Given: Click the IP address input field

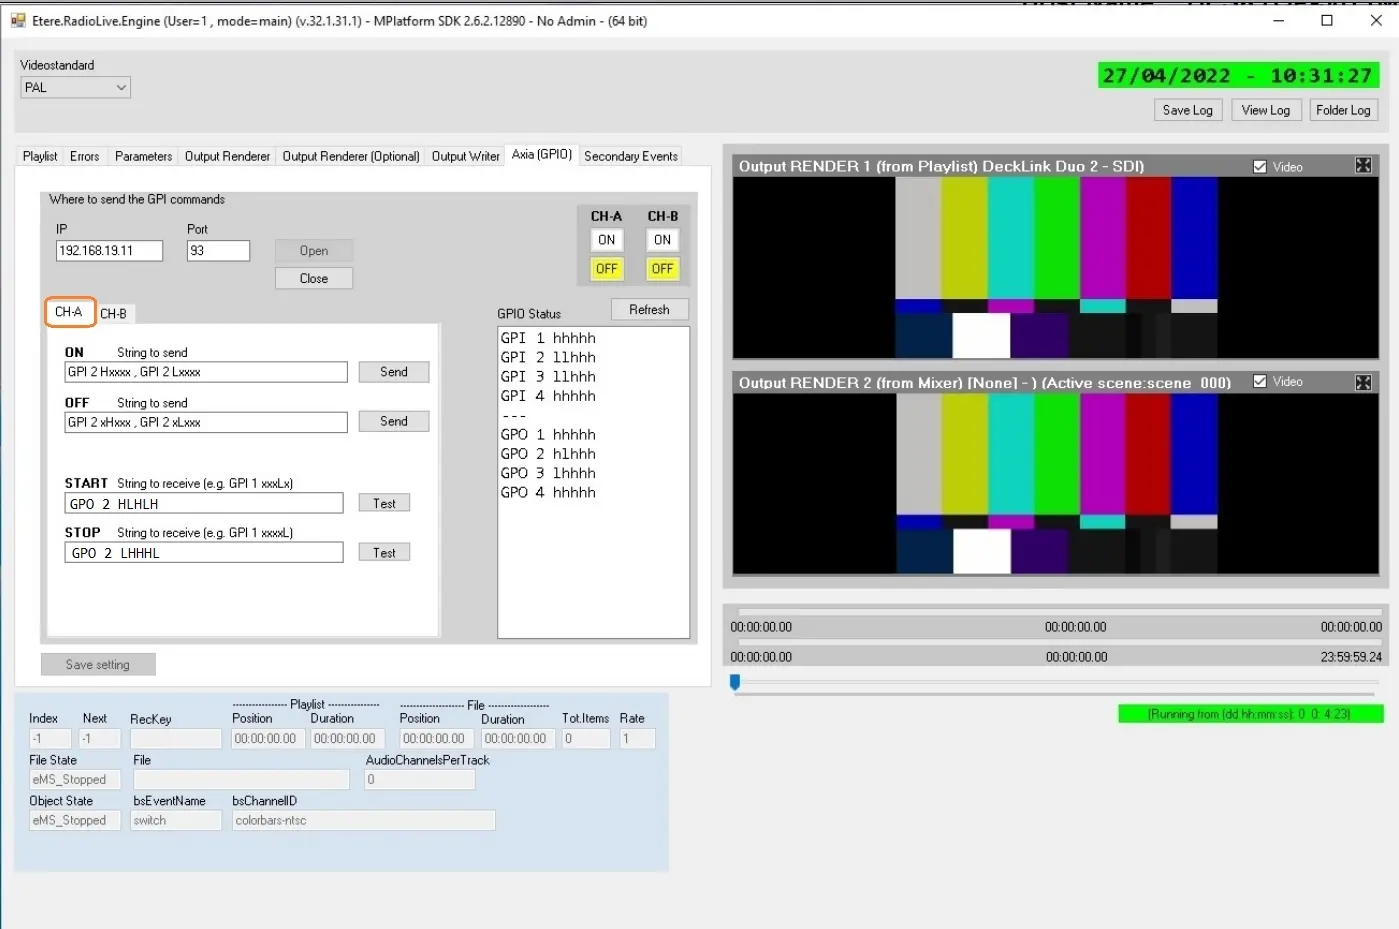Looking at the screenshot, I should 109,251.
